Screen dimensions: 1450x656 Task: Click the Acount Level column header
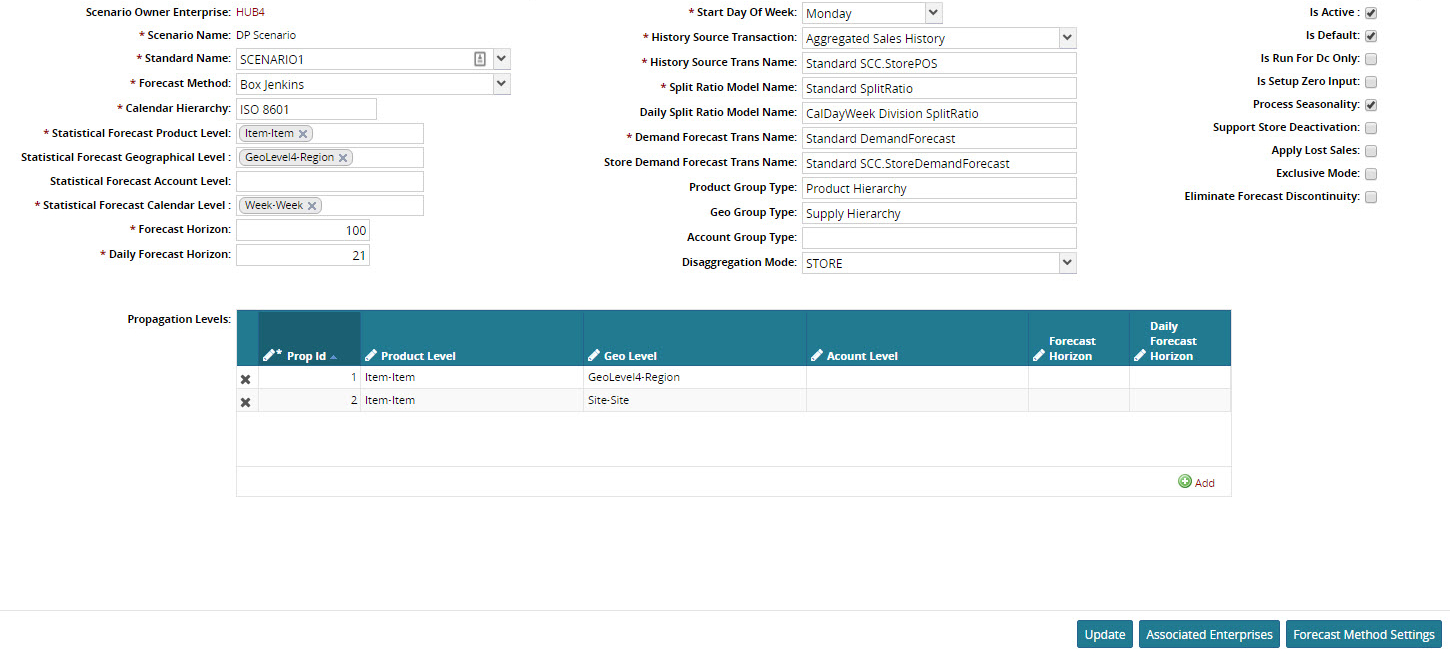(x=917, y=339)
